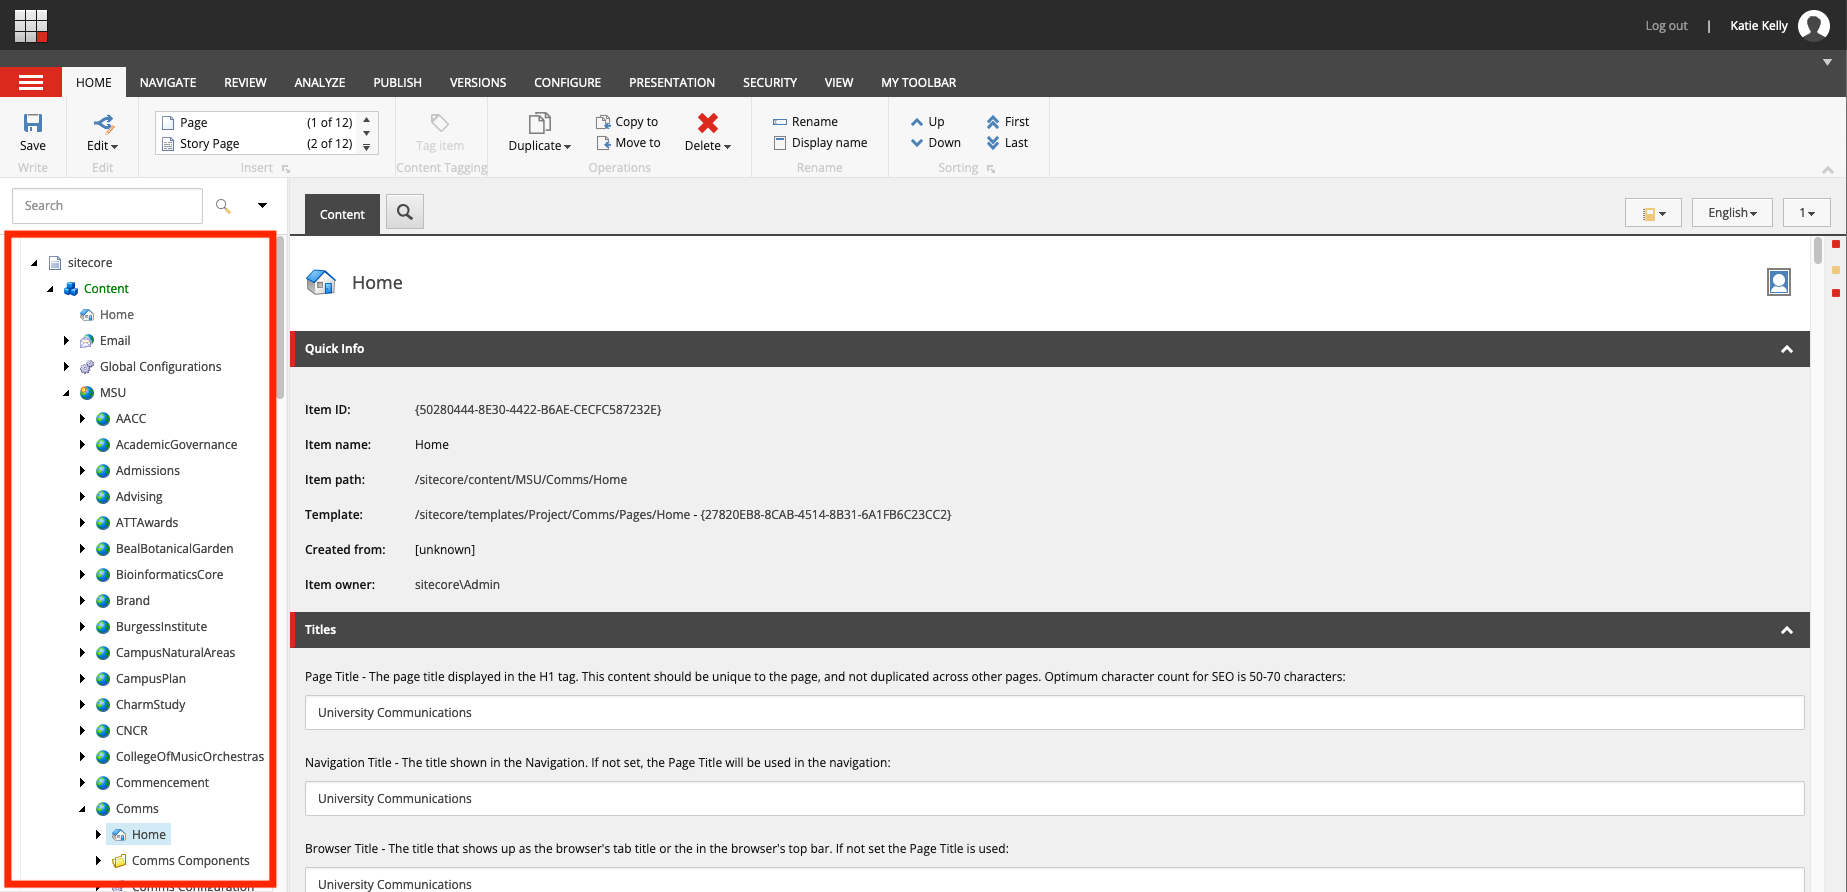Expand the Email tree node
The height and width of the screenshot is (892, 1847).
tap(67, 341)
